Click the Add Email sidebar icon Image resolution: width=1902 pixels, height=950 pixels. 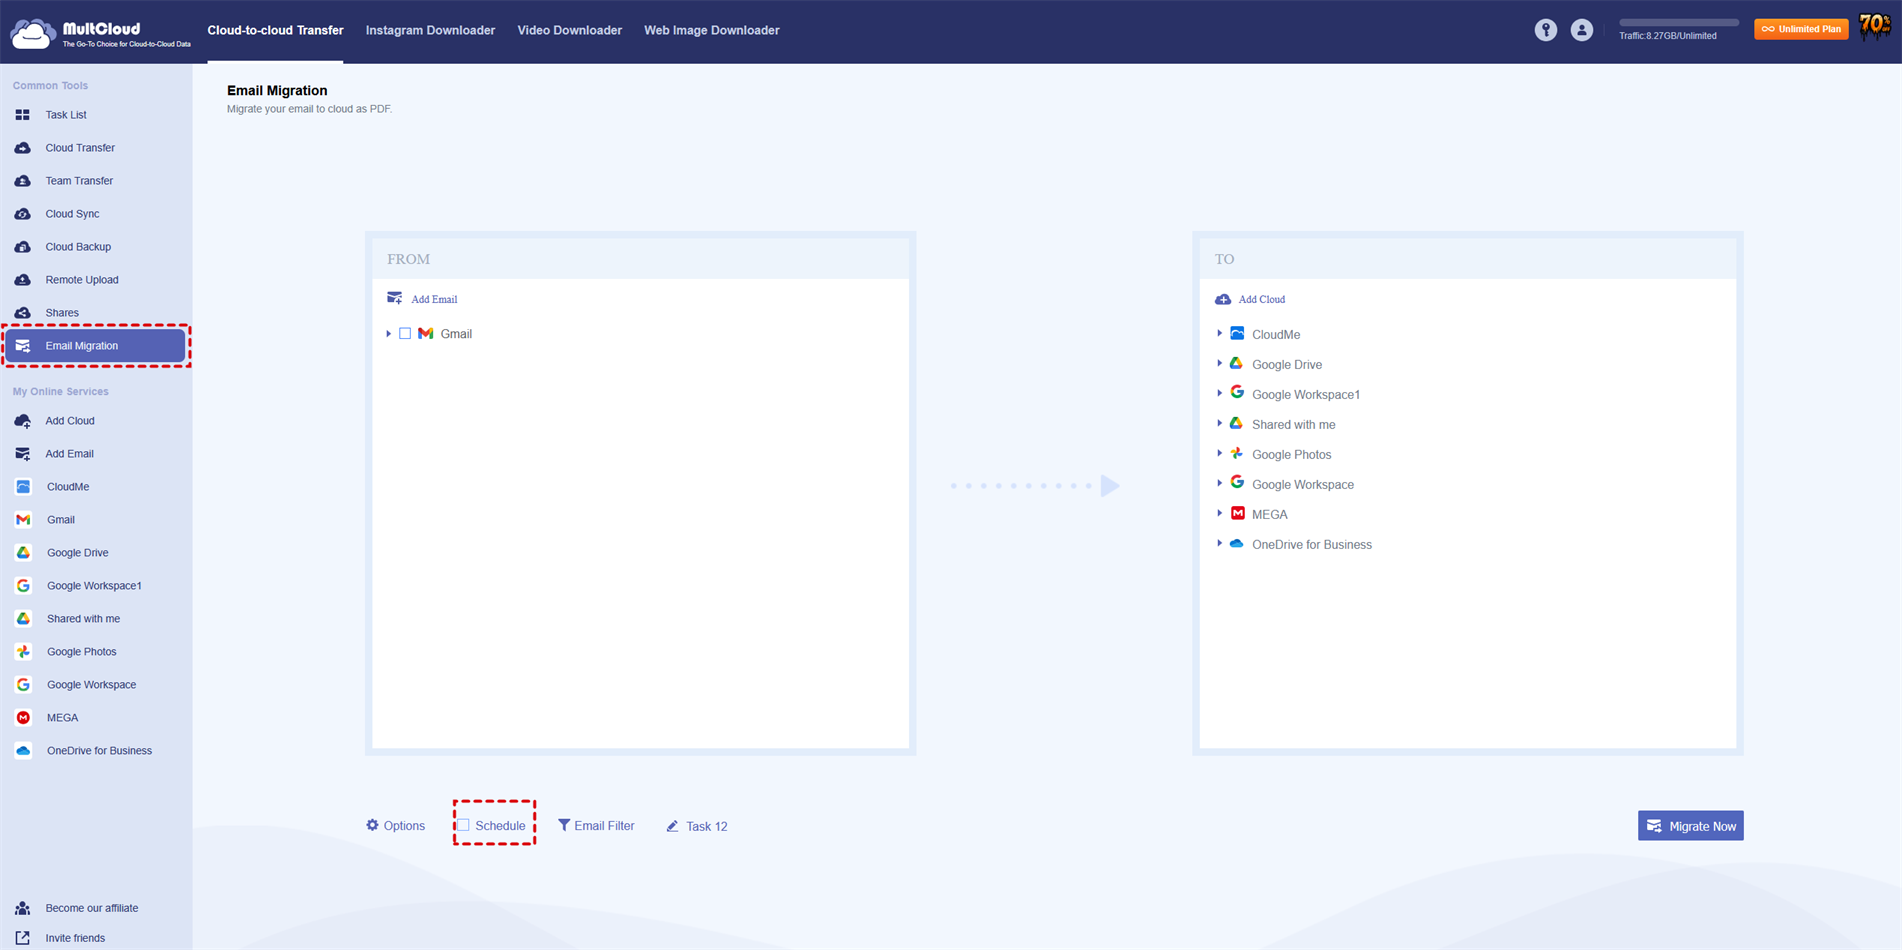tap(22, 454)
